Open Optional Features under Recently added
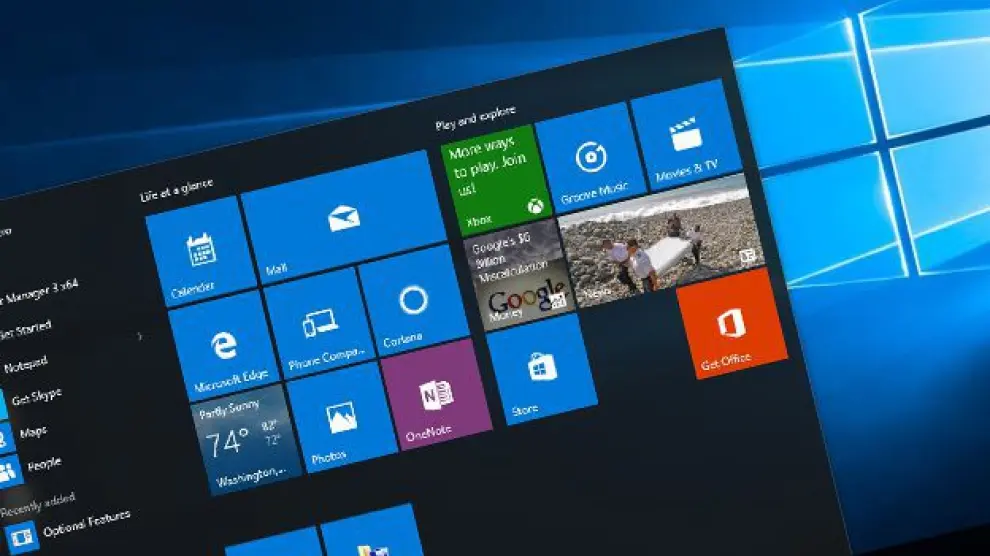Screen dimensions: 990x556 [x=85, y=520]
